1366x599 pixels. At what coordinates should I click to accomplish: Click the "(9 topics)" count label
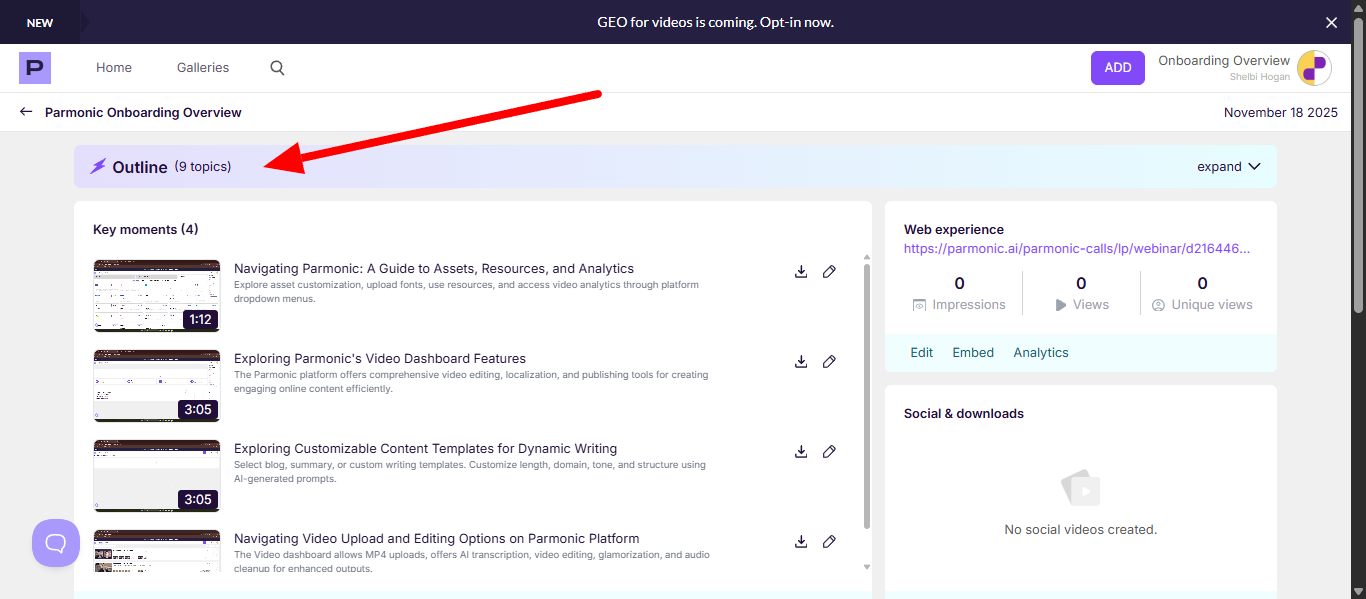click(203, 166)
